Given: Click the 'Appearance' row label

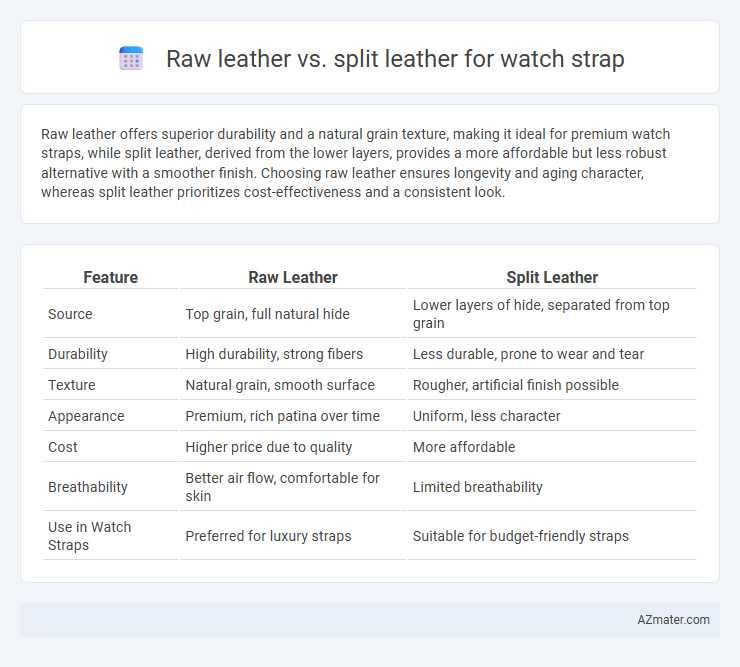Looking at the screenshot, I should 86,416.
